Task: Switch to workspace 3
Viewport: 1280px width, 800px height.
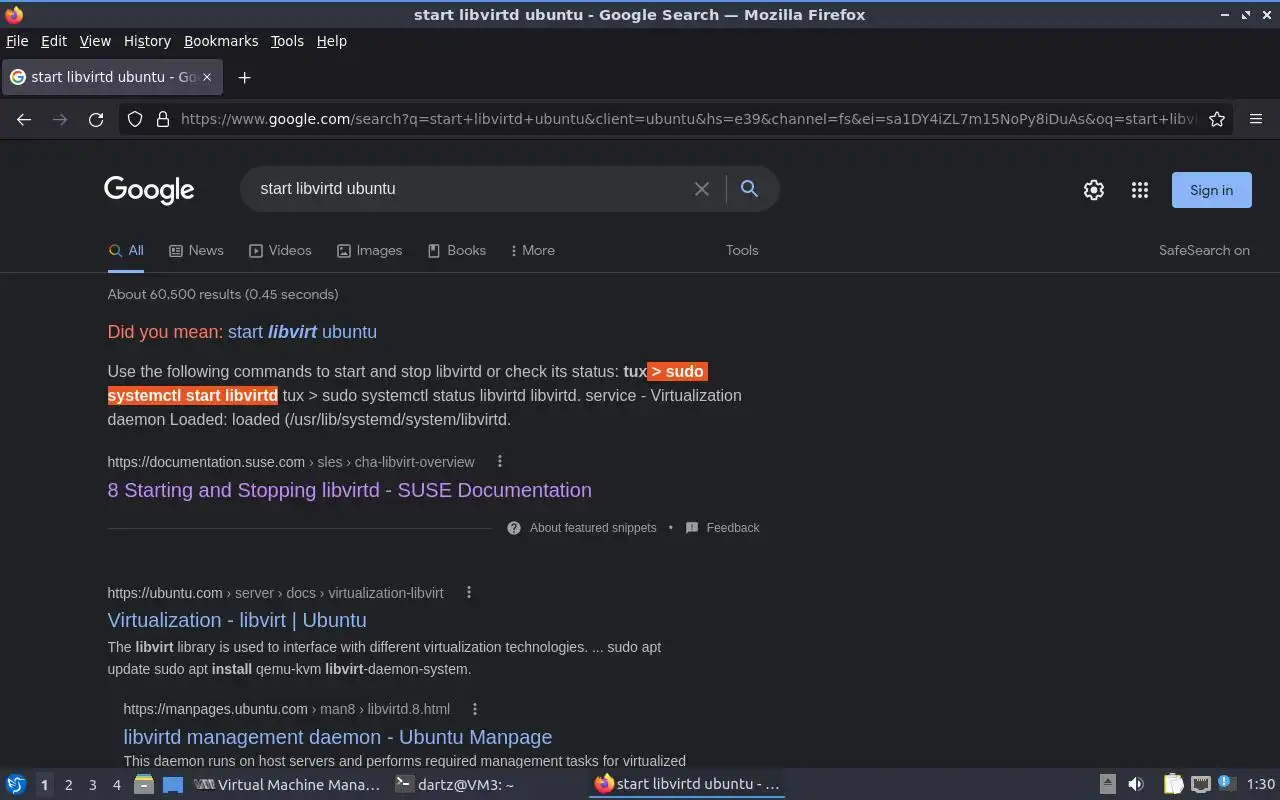Action: pos(93,785)
